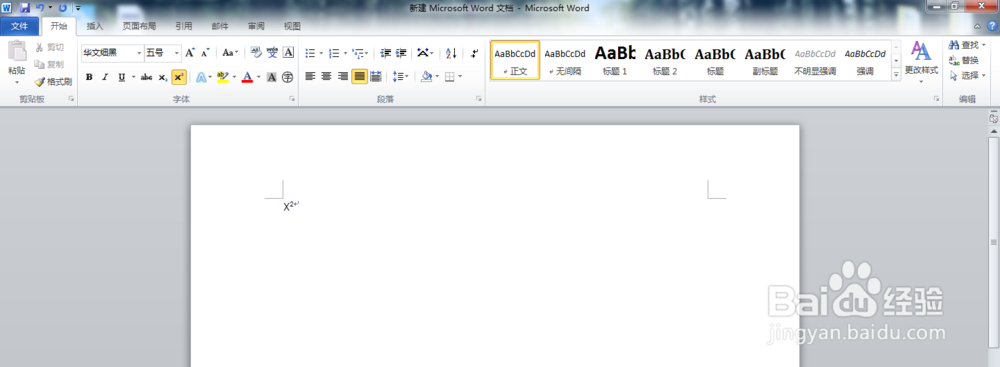Expand the Styles gallery More arrow

pyautogui.click(x=896, y=74)
